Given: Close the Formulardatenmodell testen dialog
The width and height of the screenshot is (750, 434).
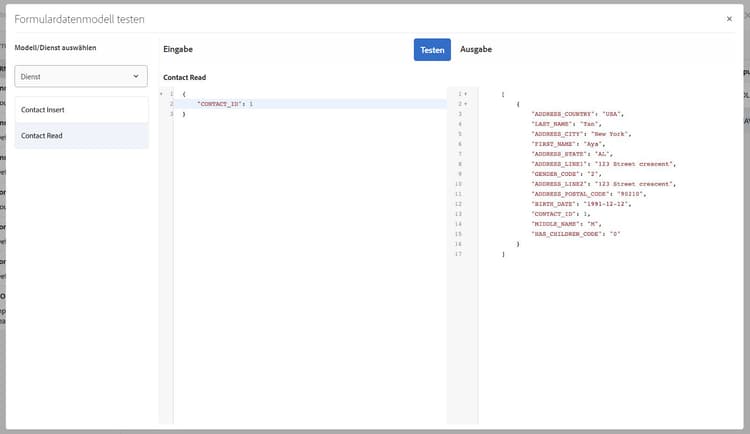Looking at the screenshot, I should (729, 19).
